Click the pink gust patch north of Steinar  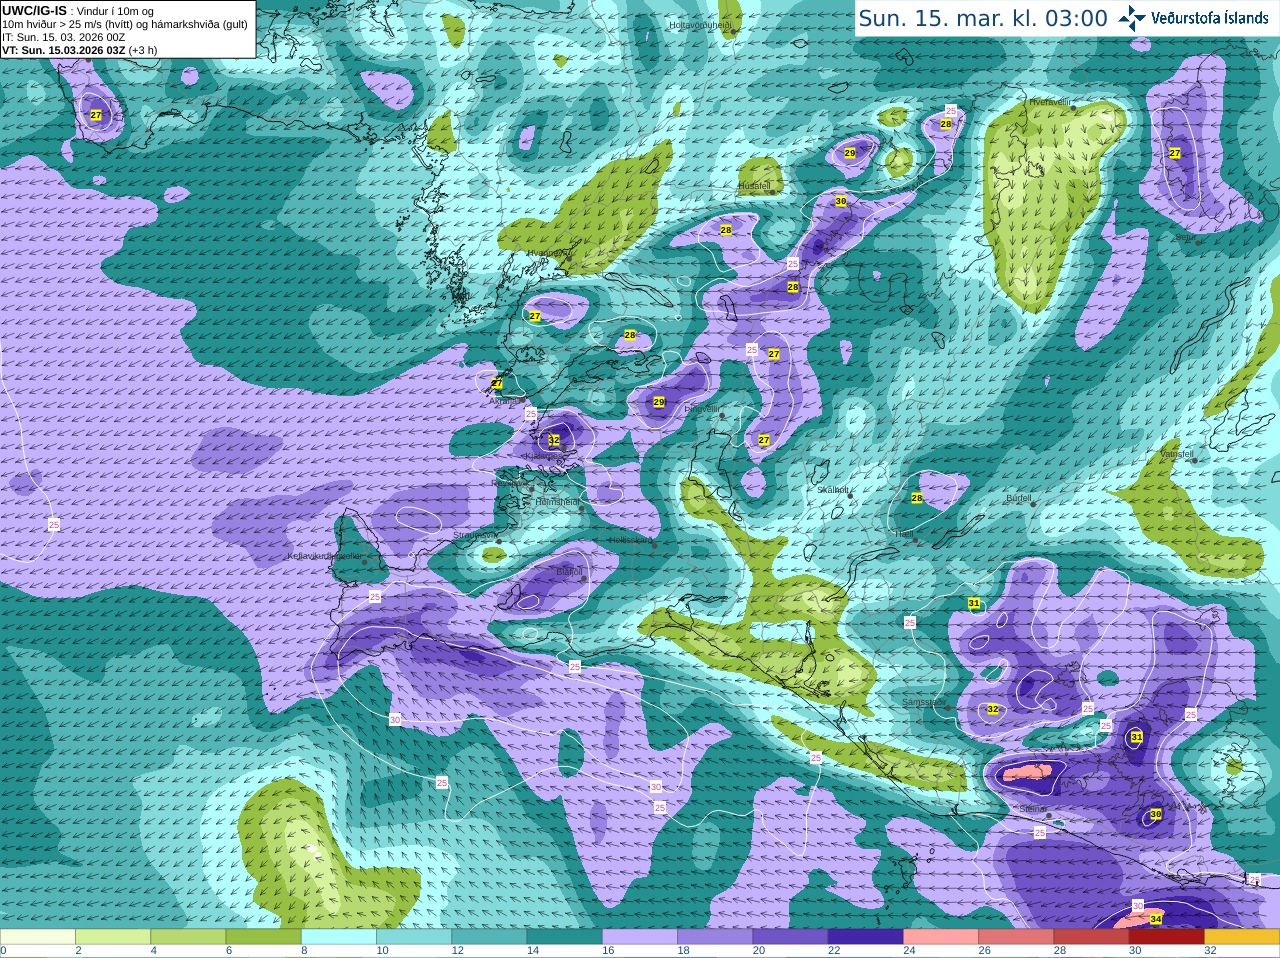pos(1030,772)
